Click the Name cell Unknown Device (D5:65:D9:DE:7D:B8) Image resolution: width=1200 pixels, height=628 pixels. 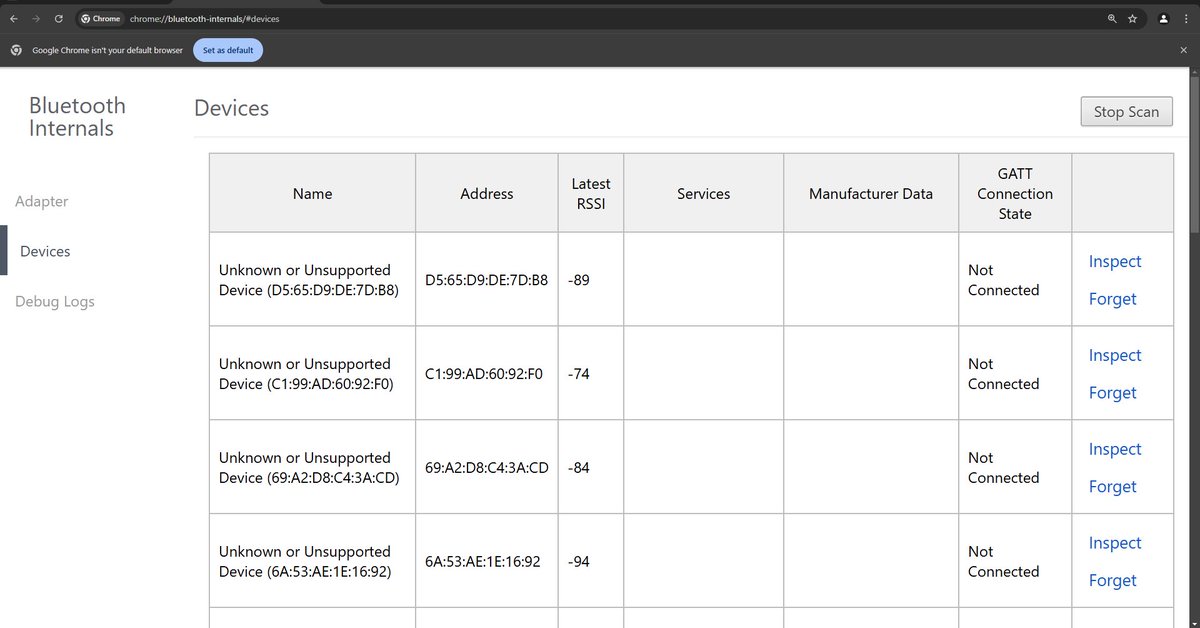point(312,280)
